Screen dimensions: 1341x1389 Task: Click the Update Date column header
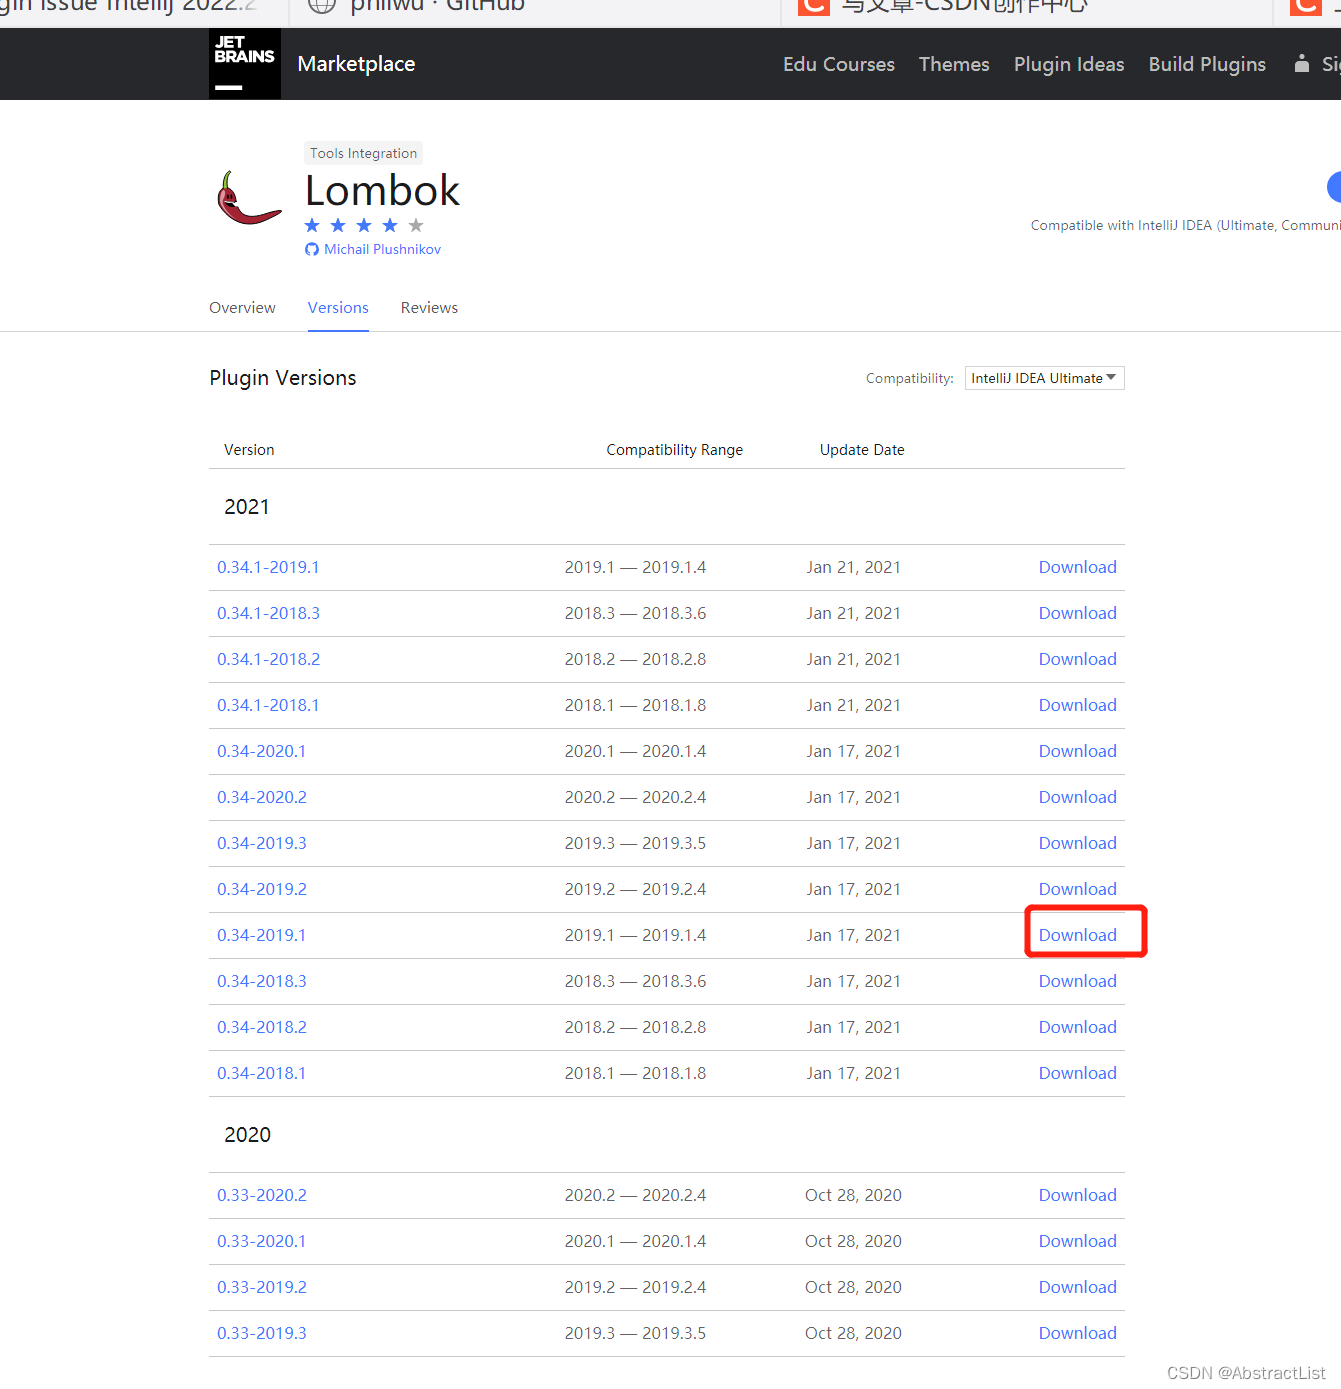coord(862,450)
